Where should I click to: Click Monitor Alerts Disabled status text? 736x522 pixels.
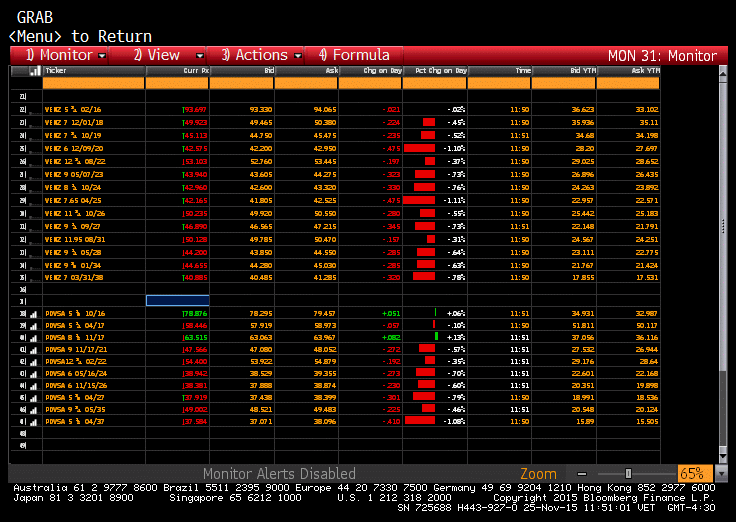click(x=279, y=474)
